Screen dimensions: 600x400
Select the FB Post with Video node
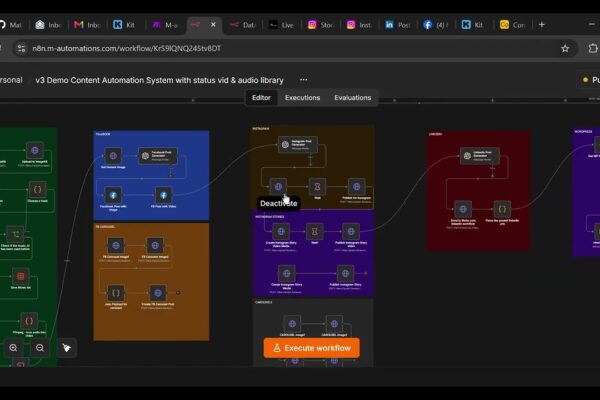(163, 195)
